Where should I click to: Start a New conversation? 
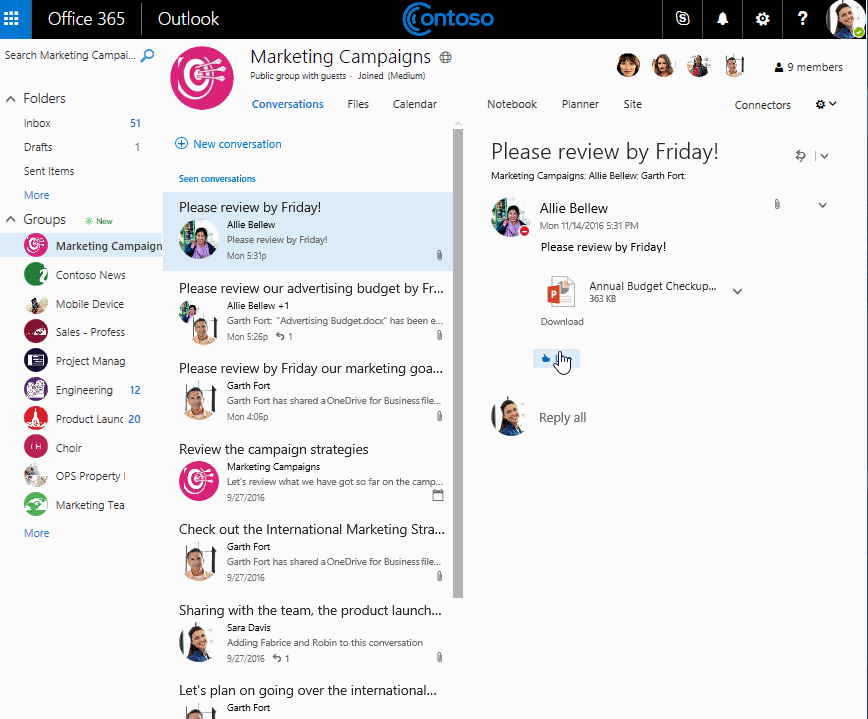tap(228, 144)
